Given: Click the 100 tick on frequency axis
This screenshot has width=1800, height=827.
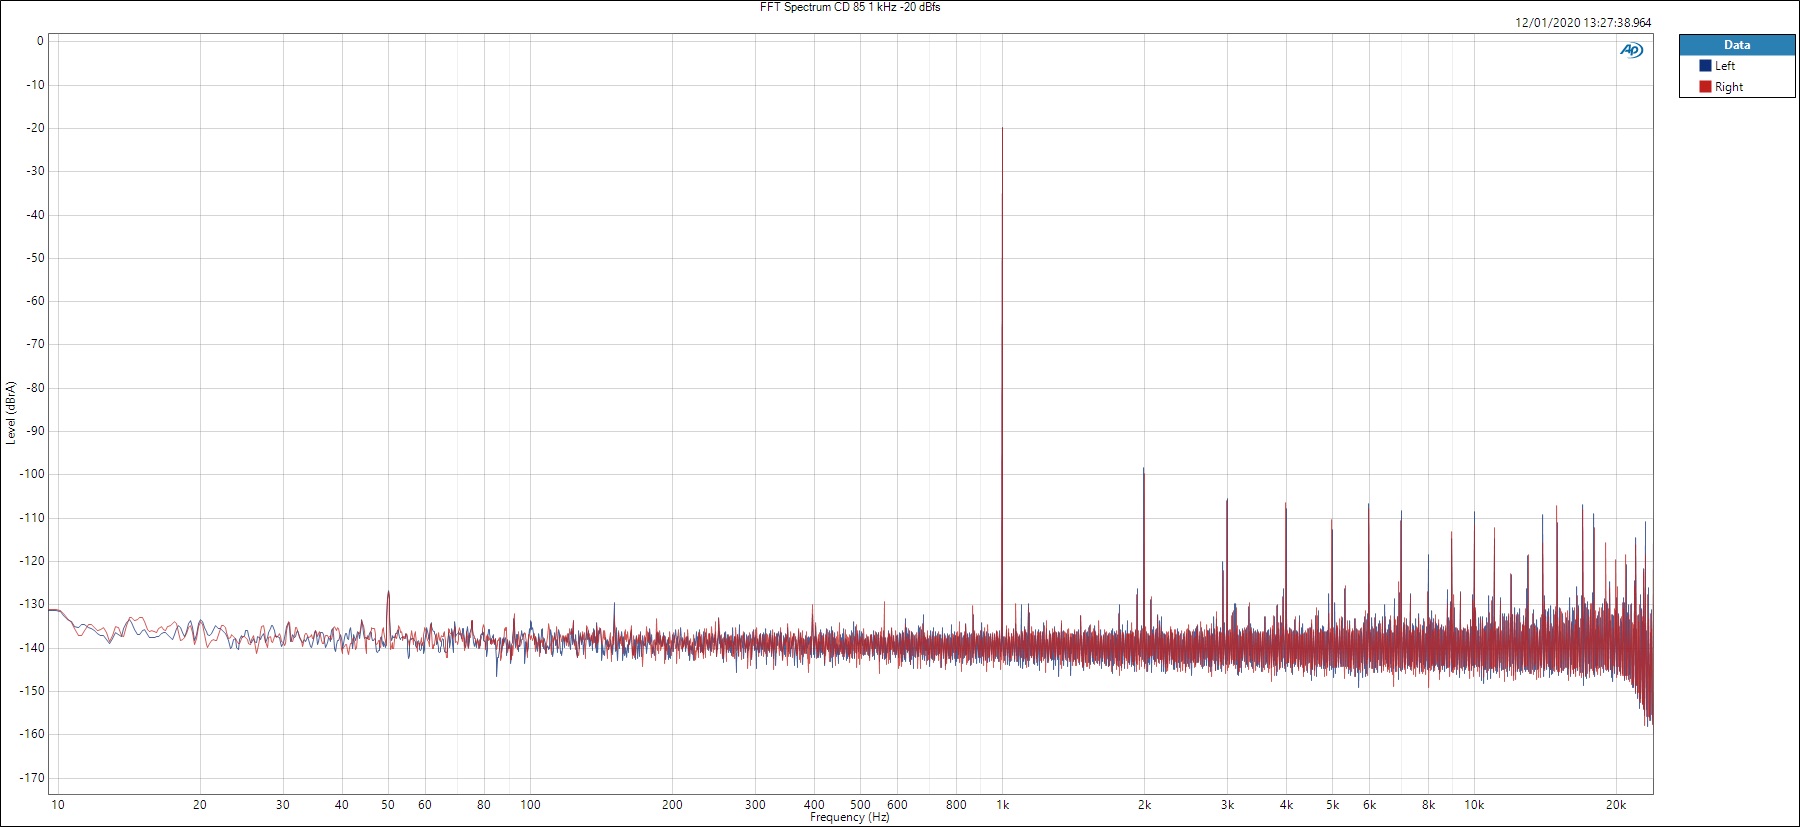Looking at the screenshot, I should [x=530, y=805].
